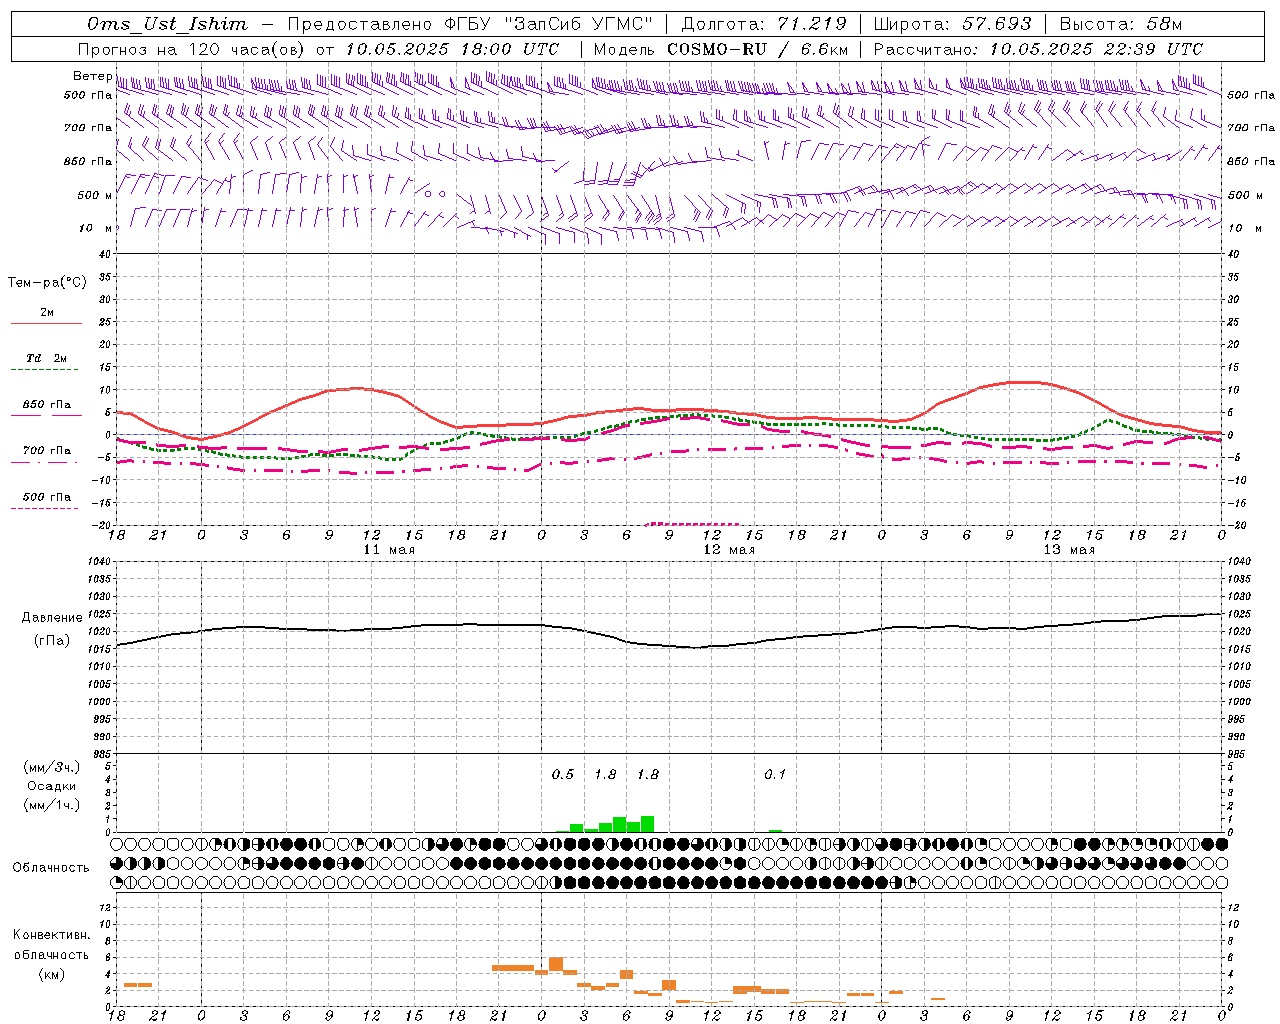Click the (мм/3ч.) precipitation unit label
This screenshot has width=1280, height=1024.
coord(52,768)
